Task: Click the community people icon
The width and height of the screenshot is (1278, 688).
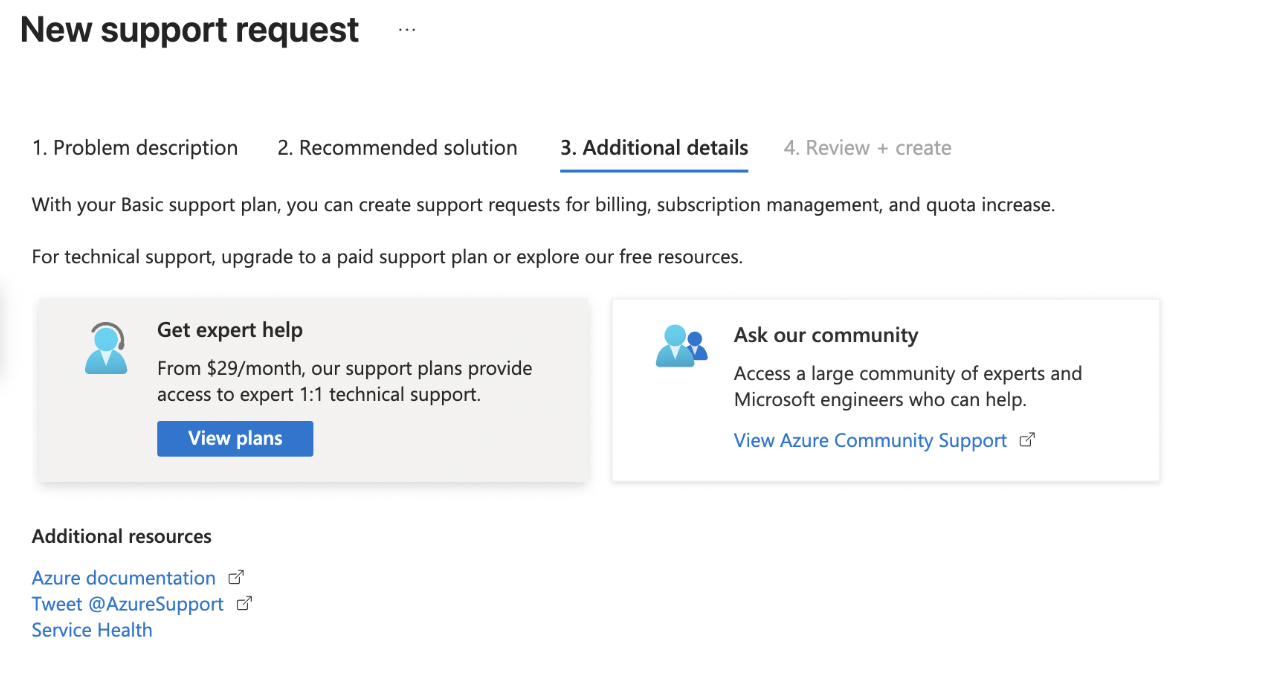Action: [681, 346]
